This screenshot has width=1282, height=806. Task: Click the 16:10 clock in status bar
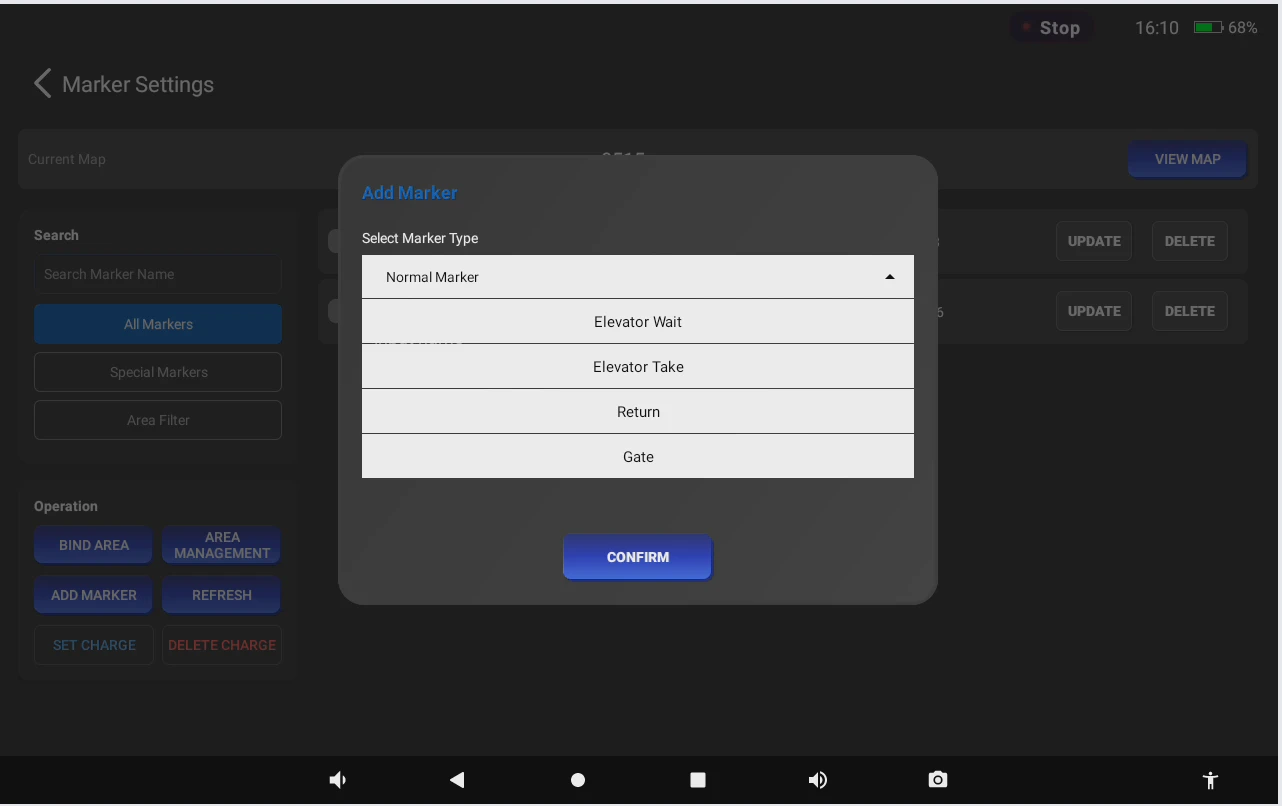click(x=1156, y=28)
